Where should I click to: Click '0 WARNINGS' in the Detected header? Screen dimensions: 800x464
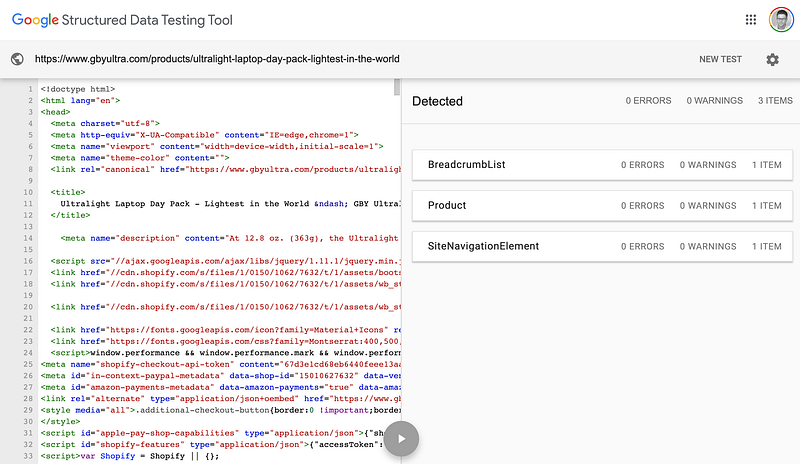(x=714, y=101)
